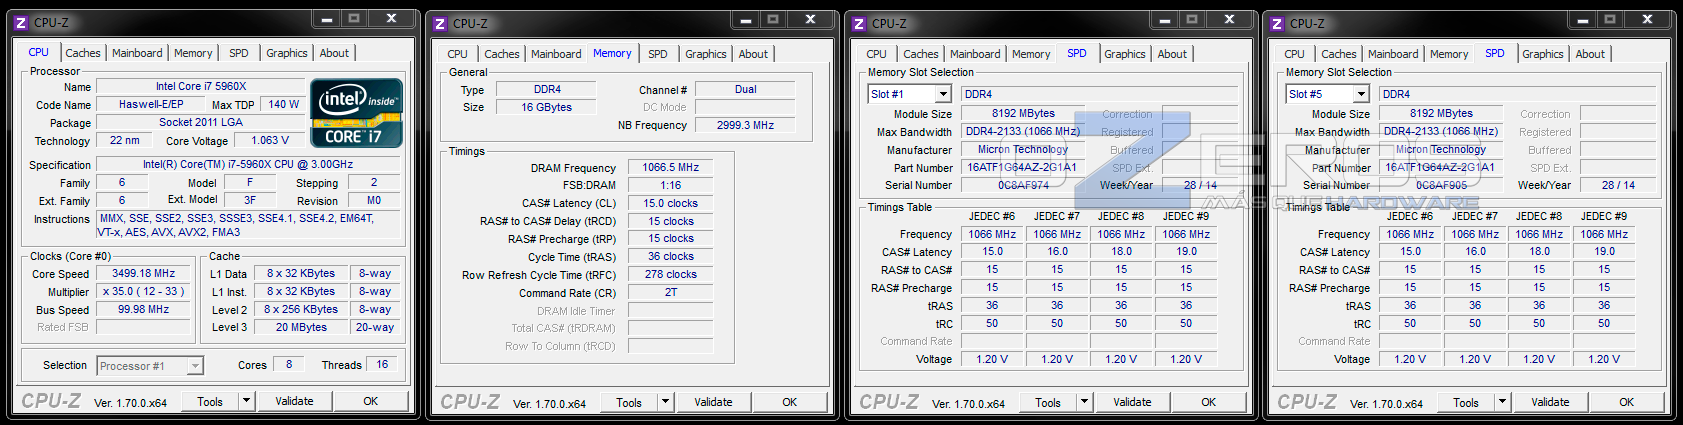Click the Tools button in the CPU window

pos(210,401)
